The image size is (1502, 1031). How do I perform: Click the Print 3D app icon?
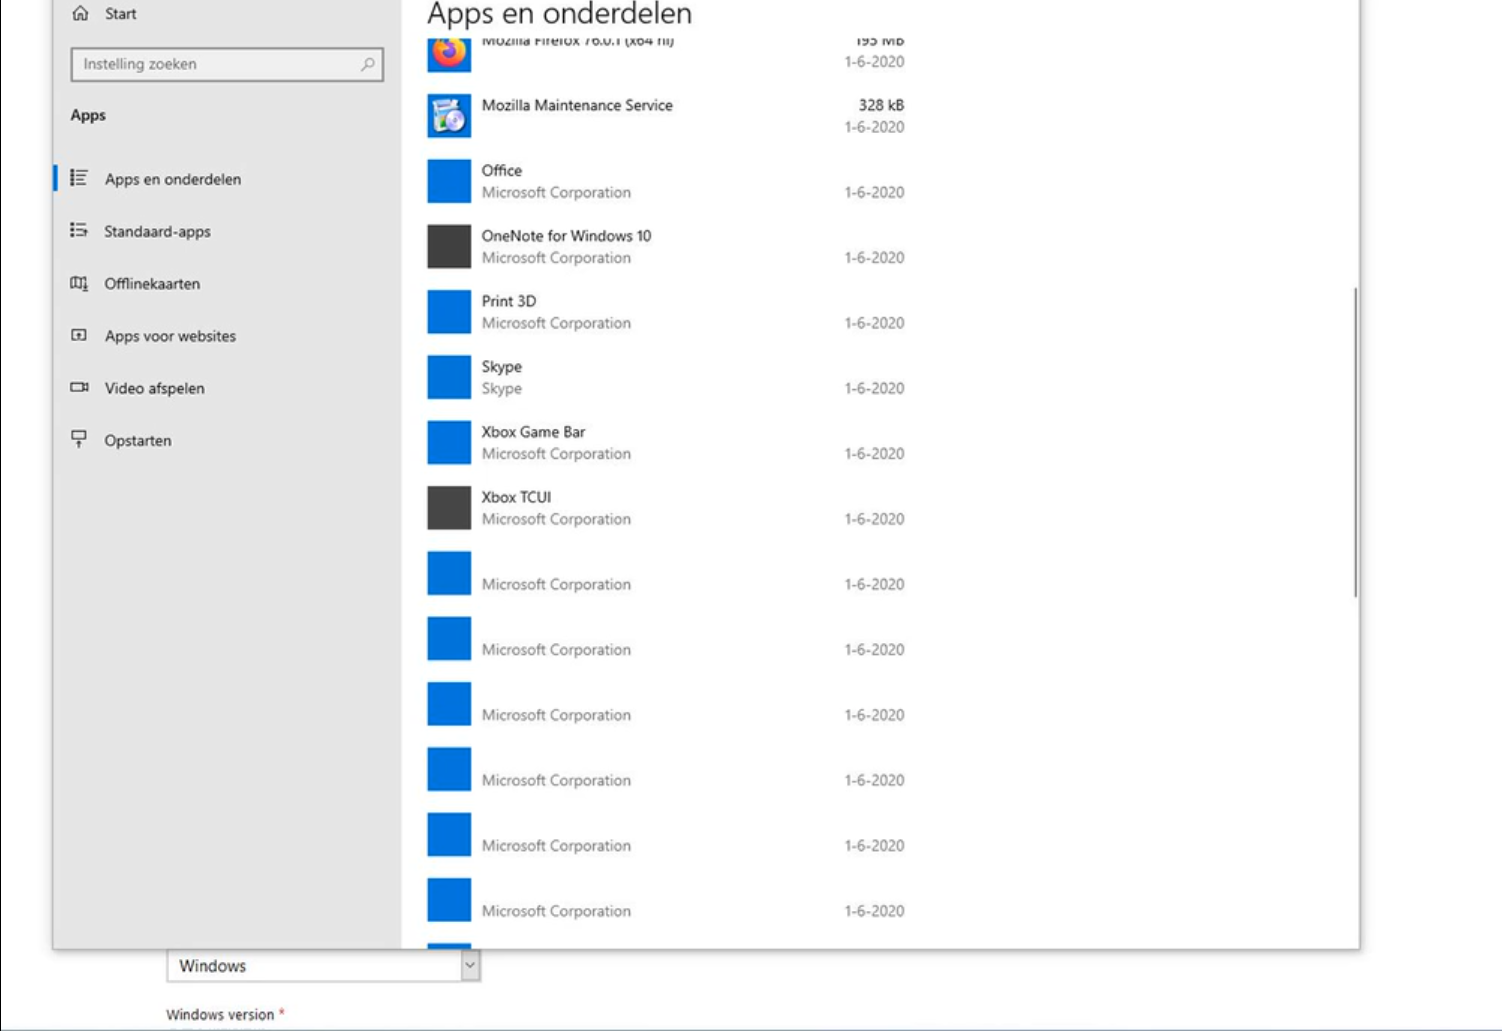[449, 312]
